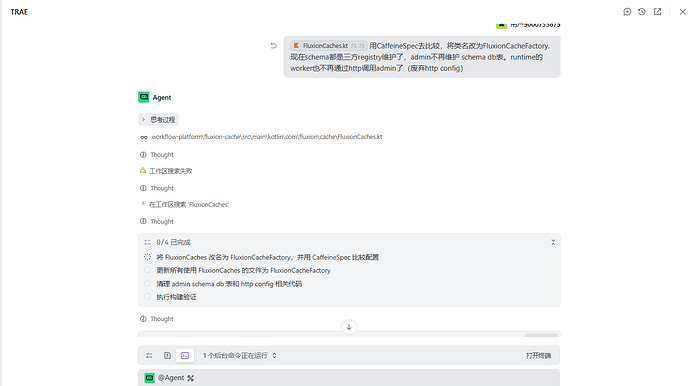The height and width of the screenshot is (386, 690).
Task: Open the task list toolbar icon
Action: pyautogui.click(x=149, y=356)
